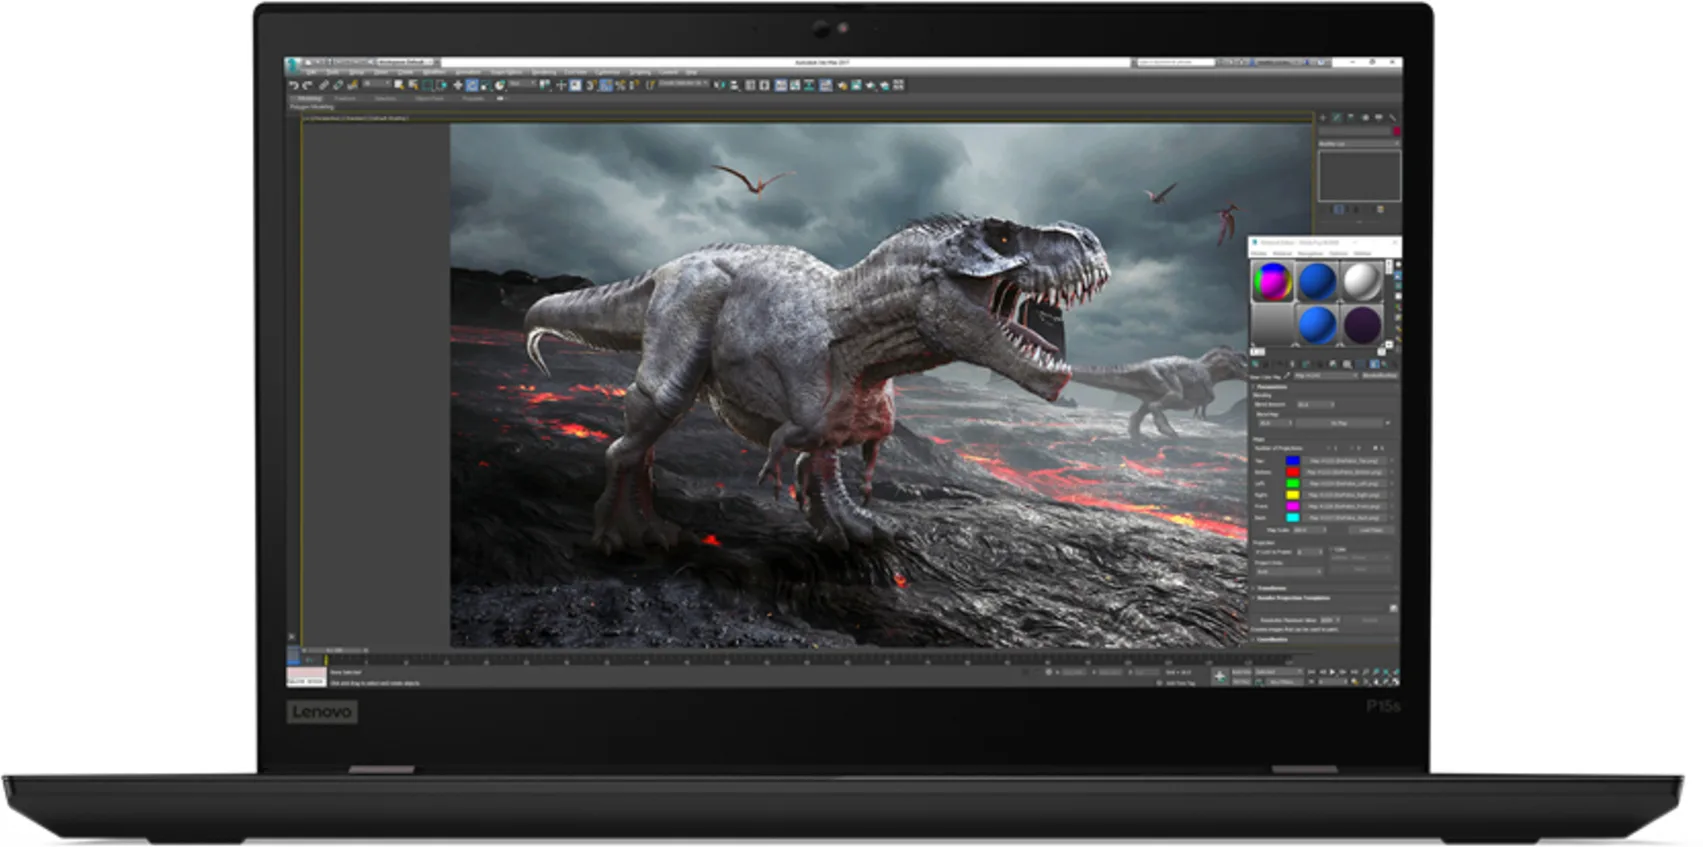Viewport: 1703px width, 847px height.
Task: Toggle Percent Snap
Action: (620, 85)
